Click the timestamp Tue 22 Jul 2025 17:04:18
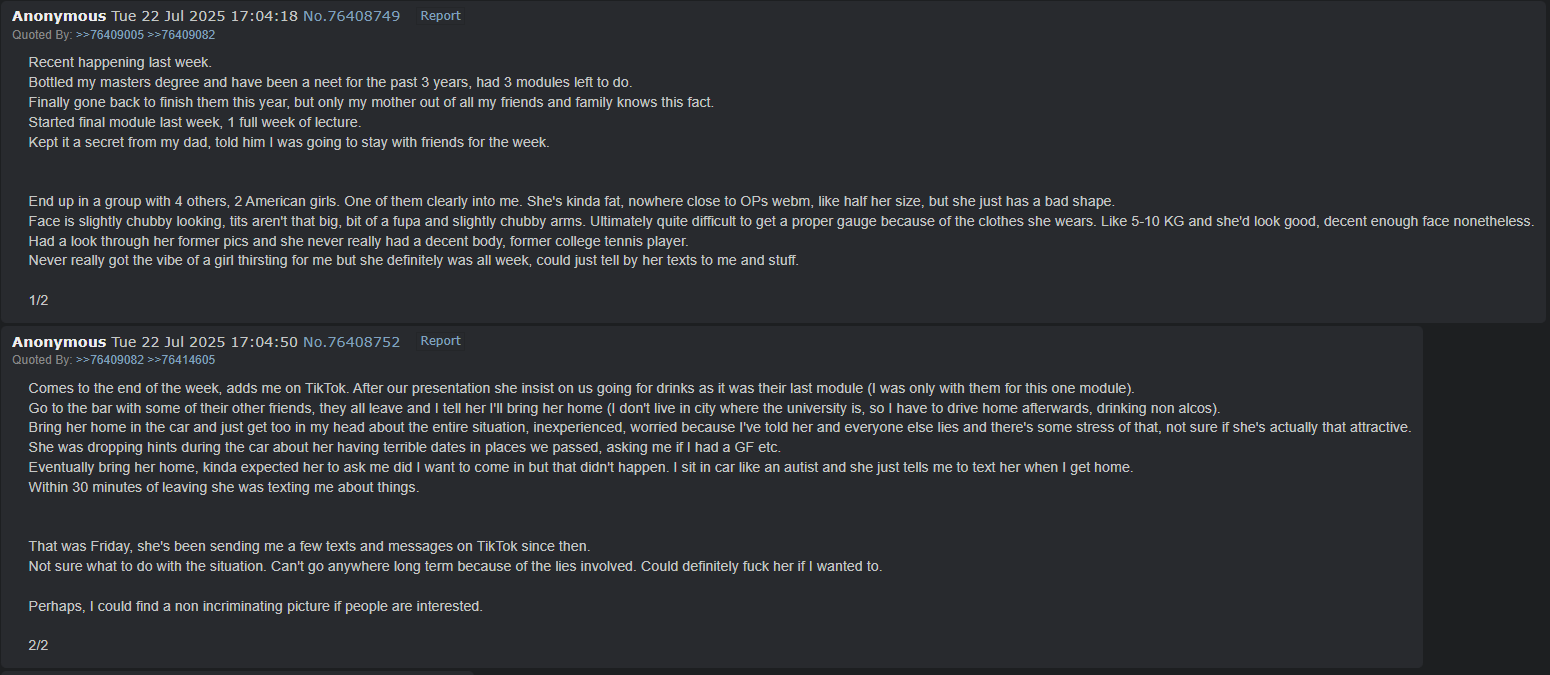Image resolution: width=1550 pixels, height=675 pixels. pos(204,16)
